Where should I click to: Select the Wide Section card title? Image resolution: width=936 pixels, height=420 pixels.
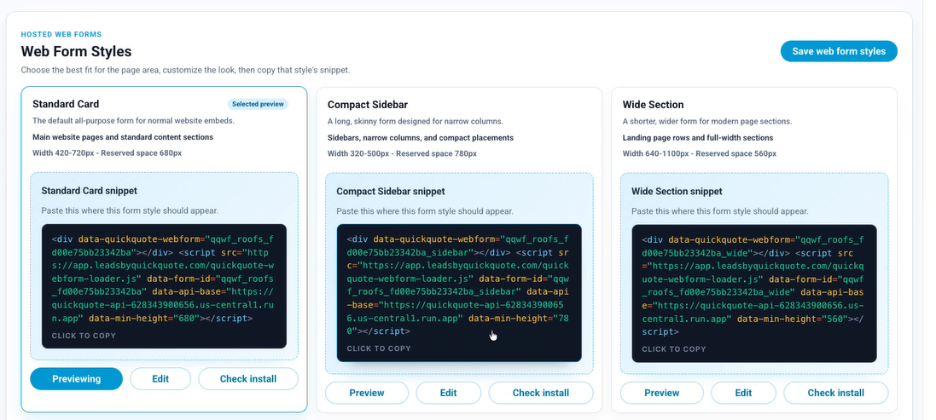(x=653, y=104)
